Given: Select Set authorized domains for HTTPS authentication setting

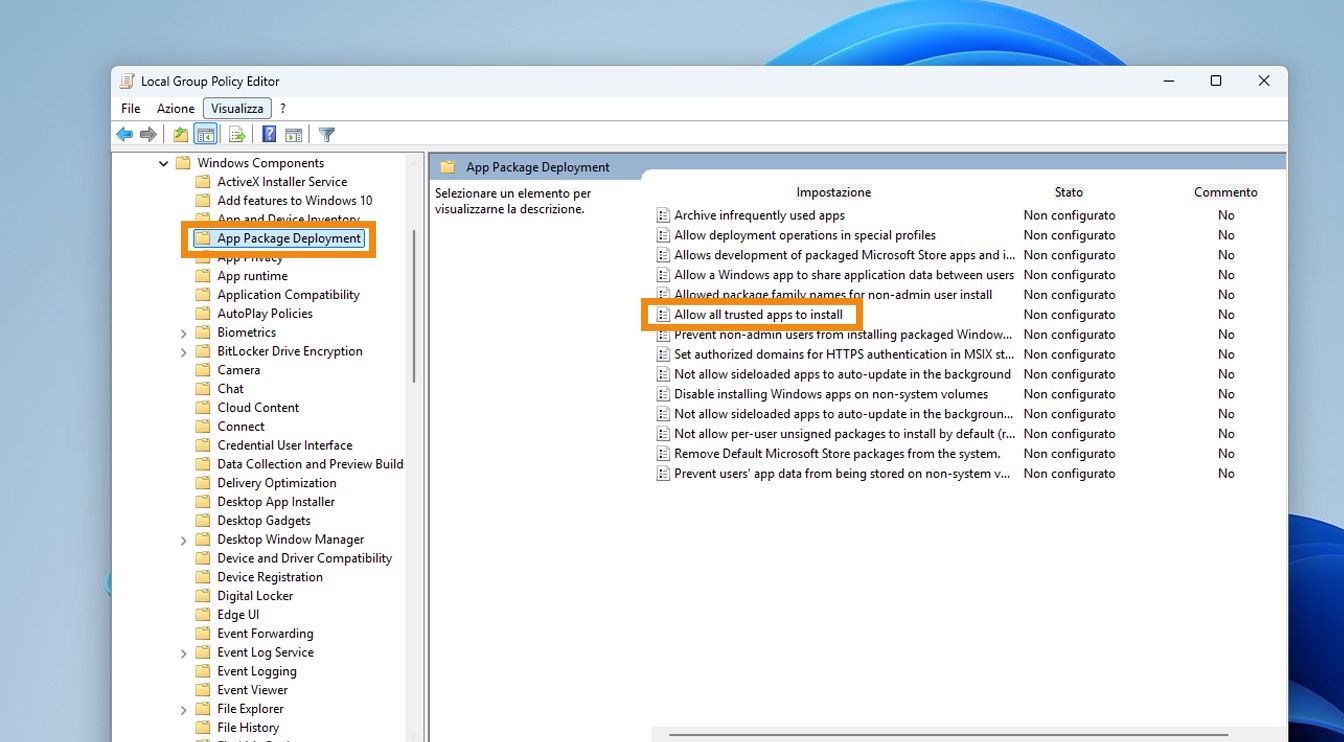Looking at the screenshot, I should tap(844, 354).
